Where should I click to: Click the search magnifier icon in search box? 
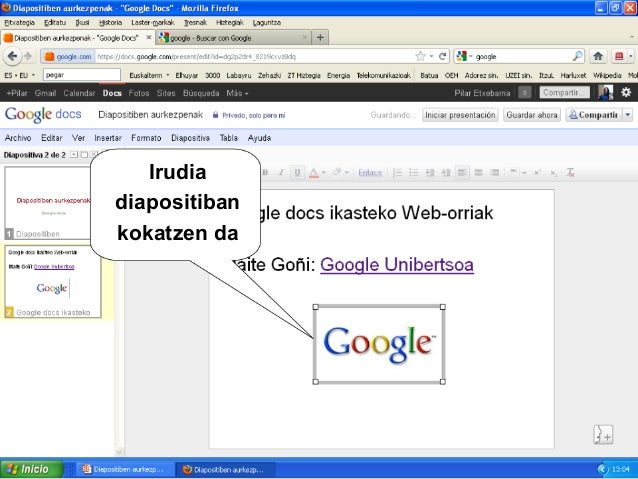(577, 56)
